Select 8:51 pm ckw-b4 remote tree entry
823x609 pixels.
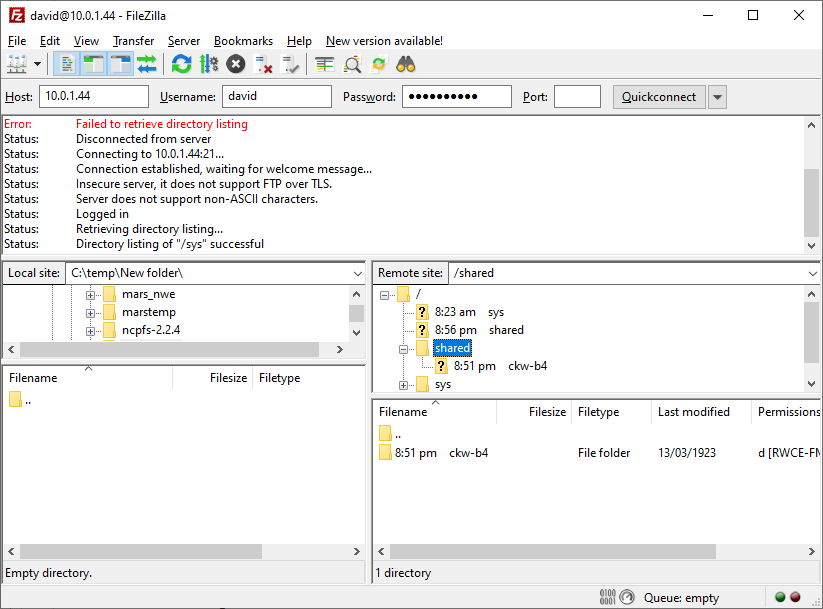[x=500, y=366]
